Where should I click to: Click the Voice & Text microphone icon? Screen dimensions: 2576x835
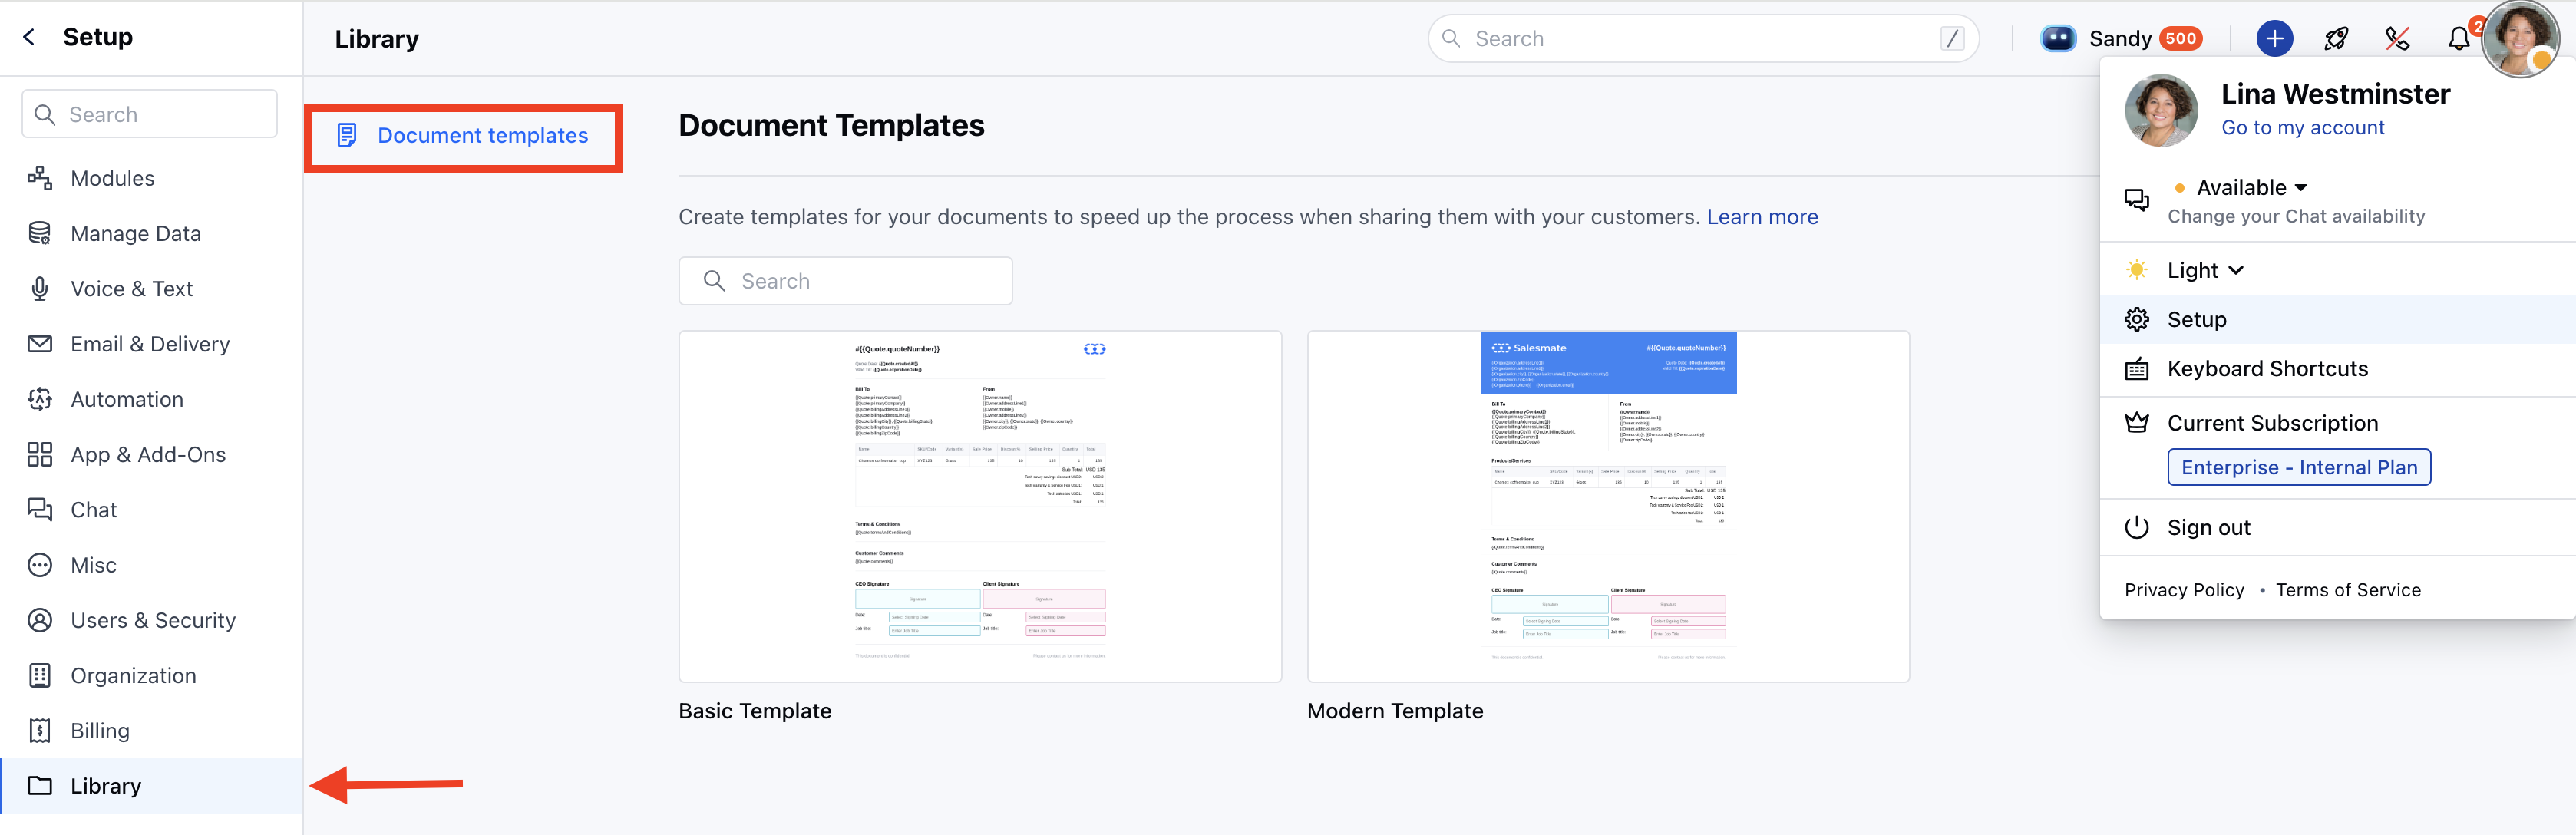click(40, 289)
